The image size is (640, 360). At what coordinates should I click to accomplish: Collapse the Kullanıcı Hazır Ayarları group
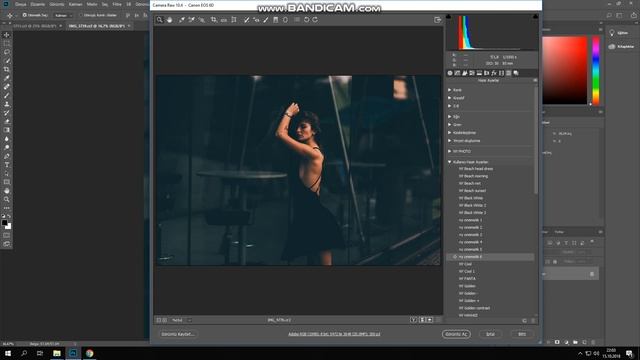[x=449, y=162]
